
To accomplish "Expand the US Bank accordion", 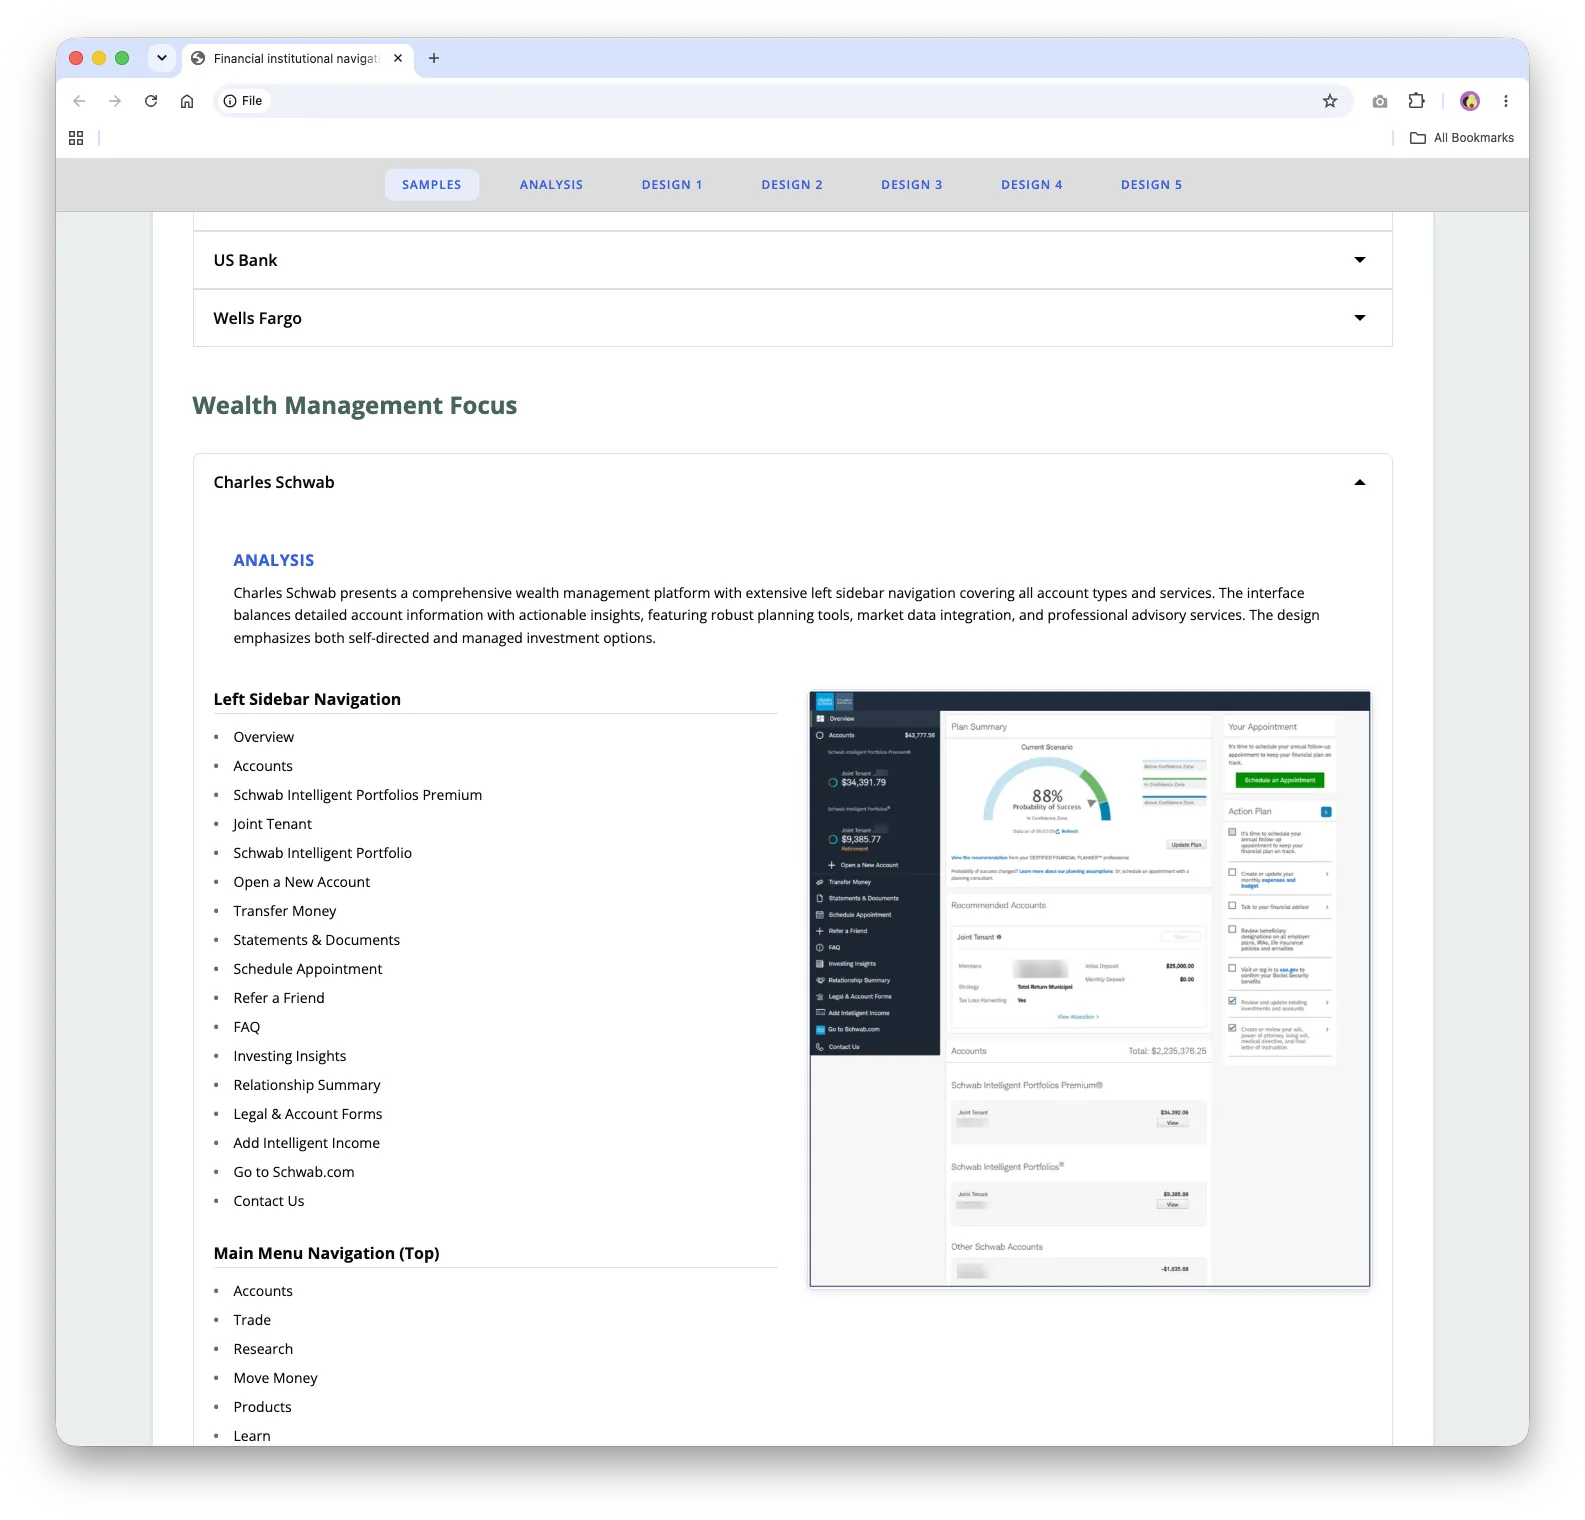I will click(793, 260).
